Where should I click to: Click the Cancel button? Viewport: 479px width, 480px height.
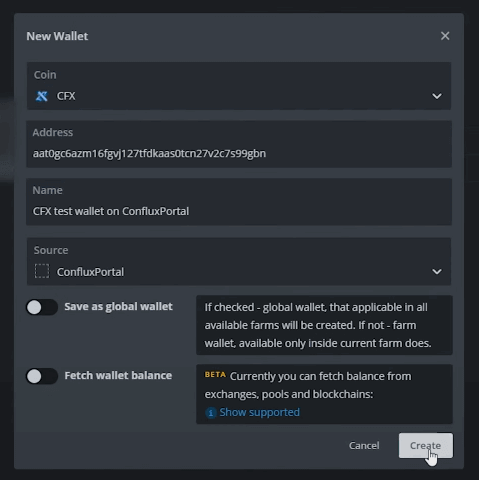364,446
